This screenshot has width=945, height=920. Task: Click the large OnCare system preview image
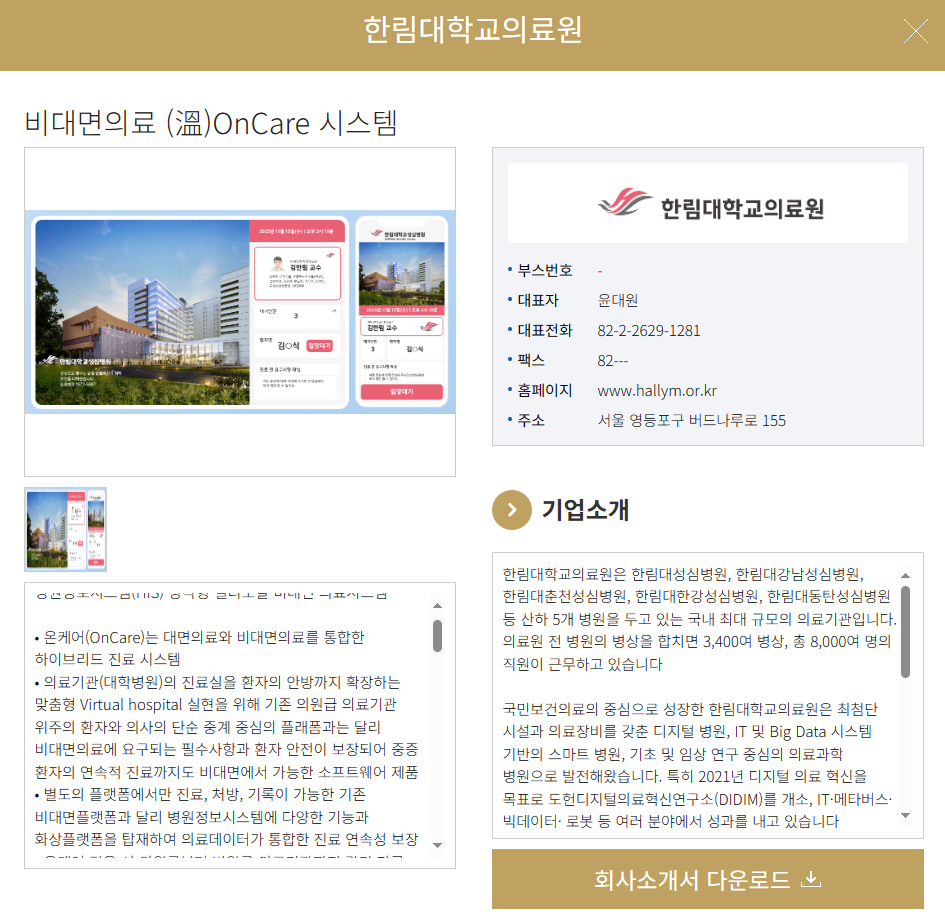(240, 311)
